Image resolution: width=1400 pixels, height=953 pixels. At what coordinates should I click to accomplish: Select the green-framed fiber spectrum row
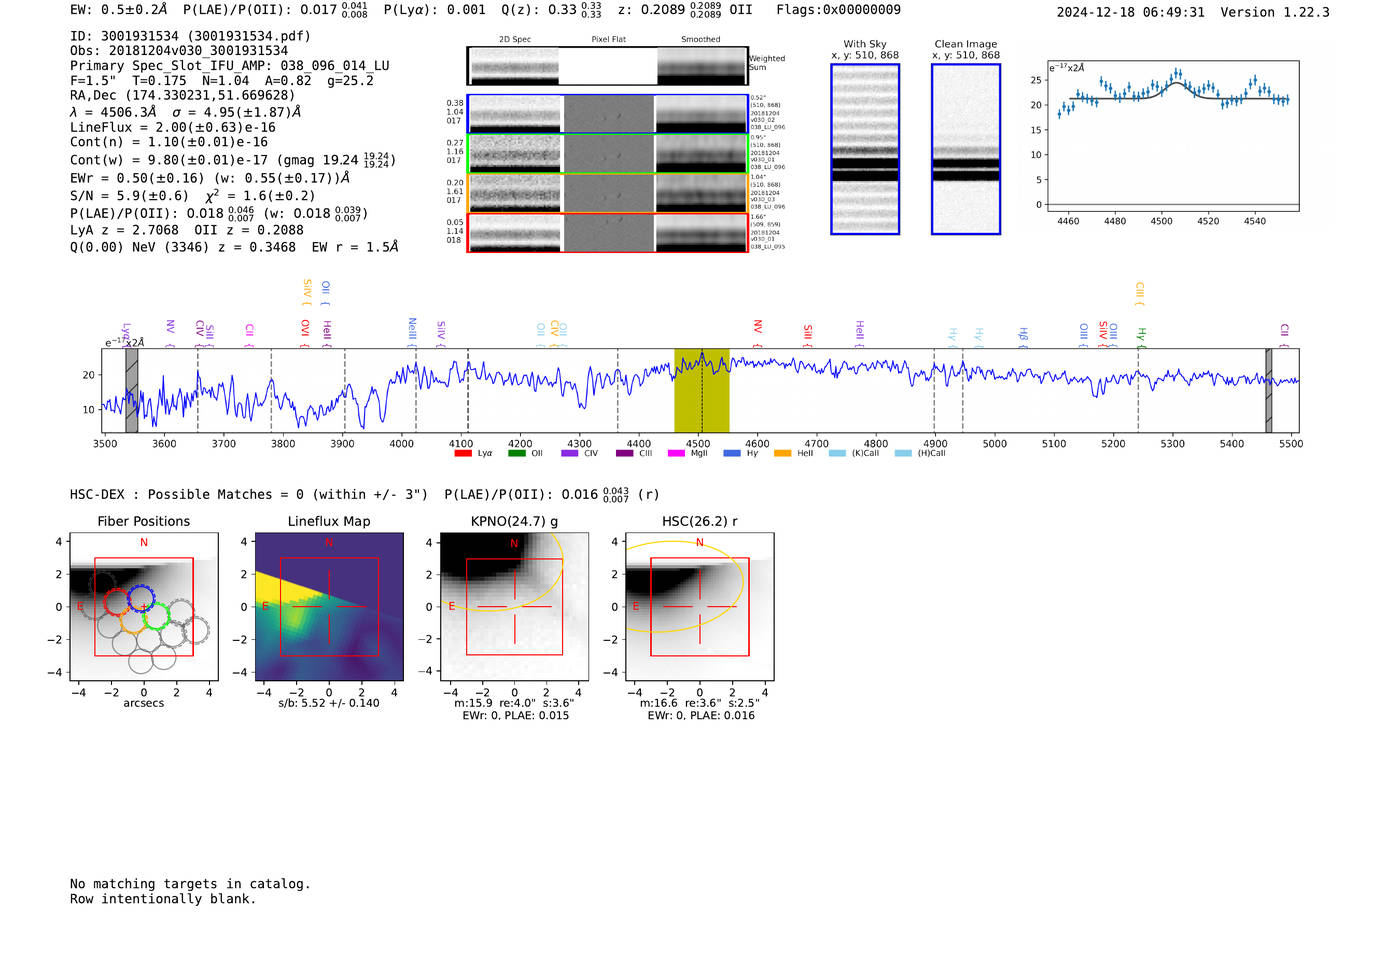click(x=608, y=153)
